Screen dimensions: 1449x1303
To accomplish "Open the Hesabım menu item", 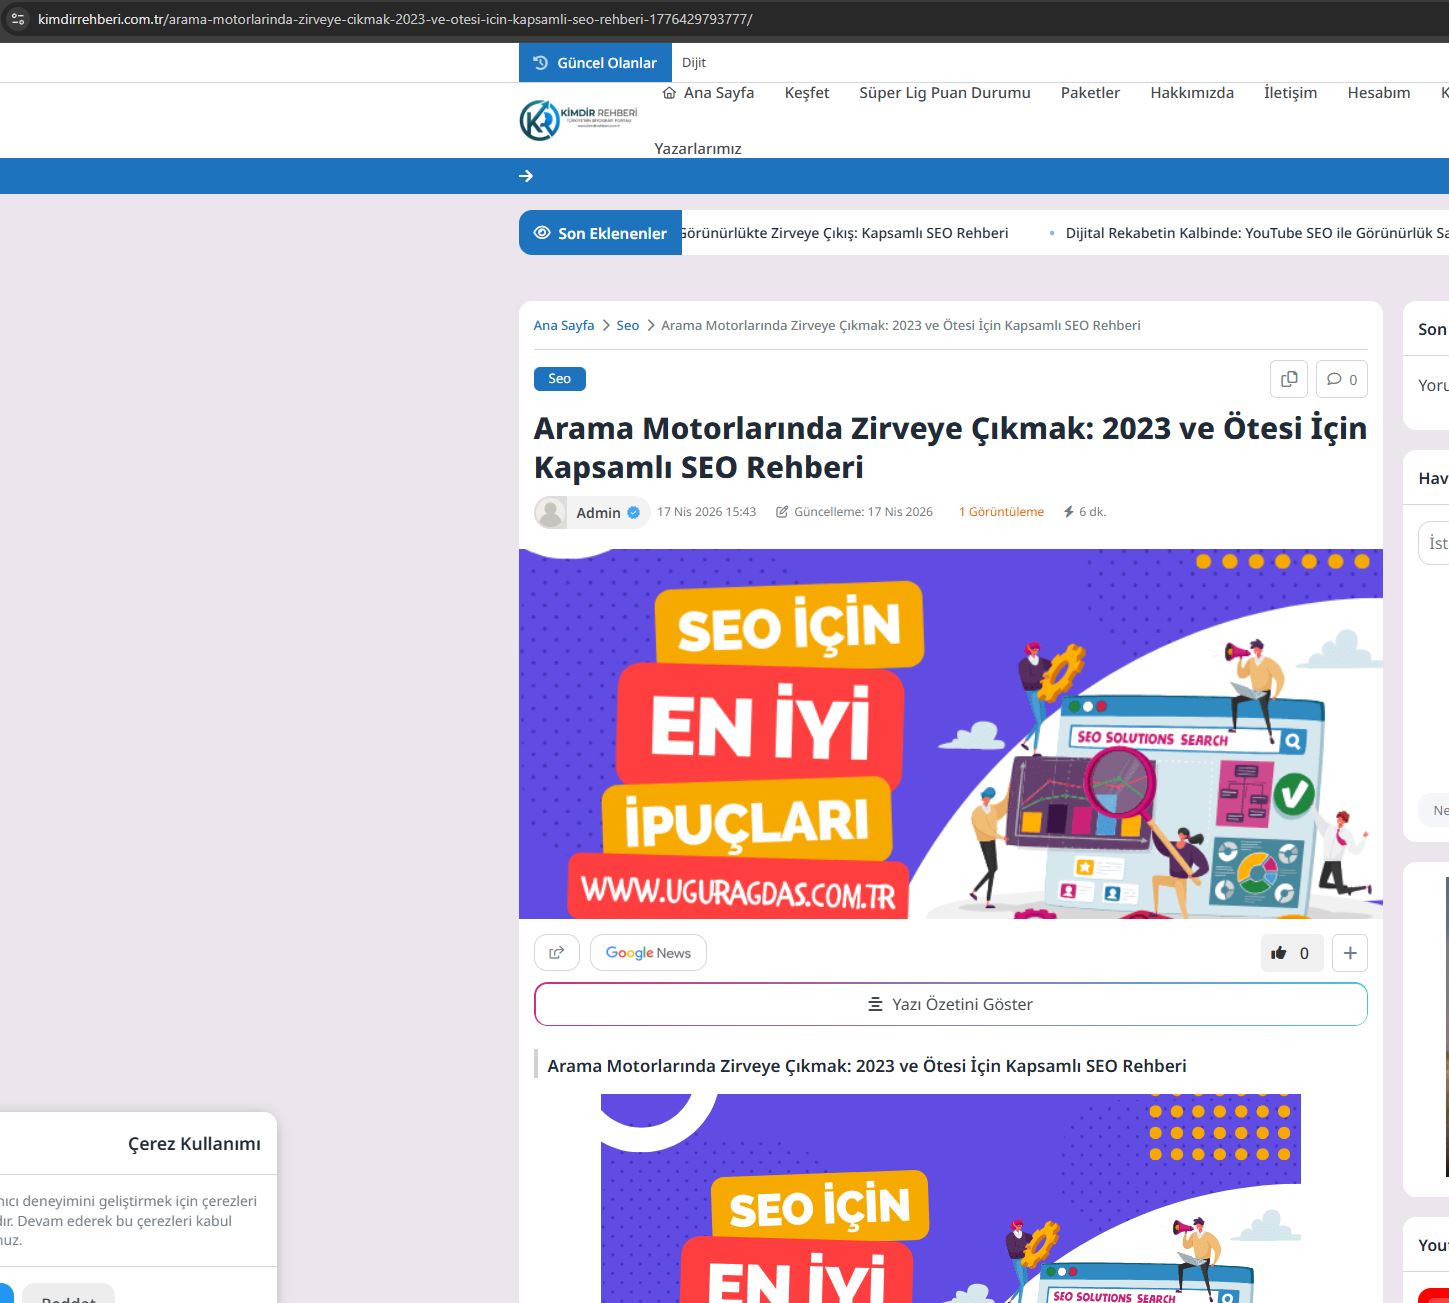I will tap(1379, 93).
